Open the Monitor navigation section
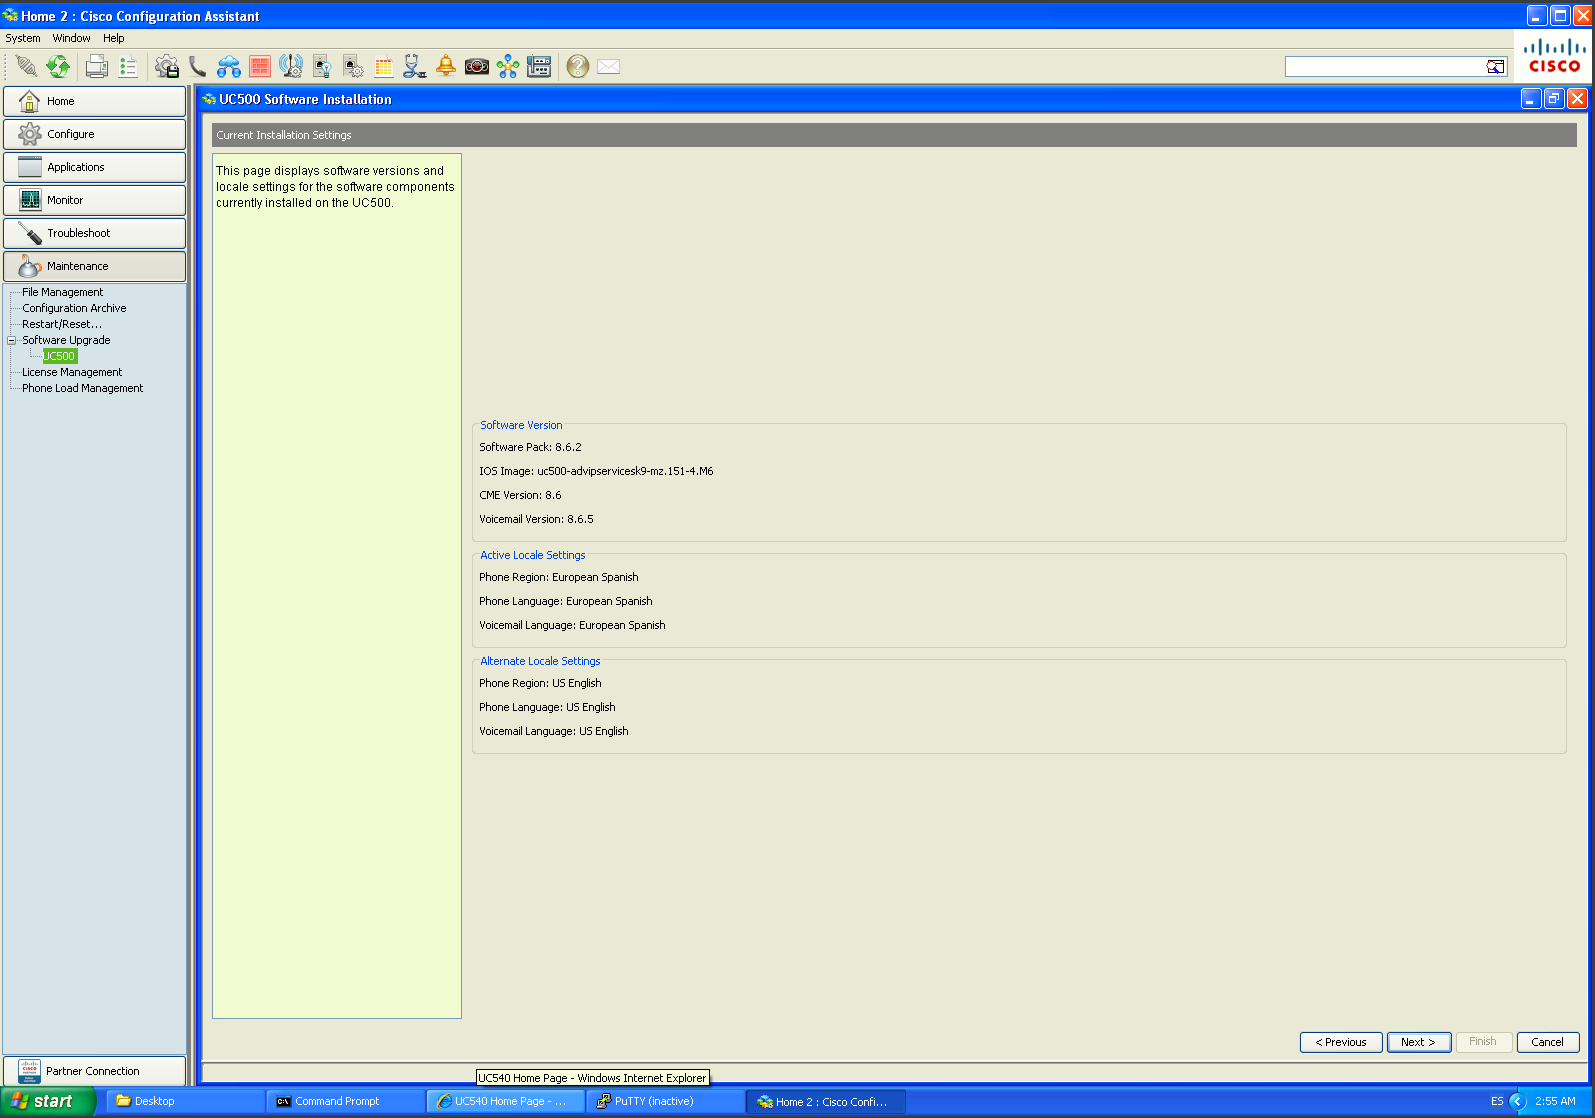The height and width of the screenshot is (1118, 1595). (94, 200)
